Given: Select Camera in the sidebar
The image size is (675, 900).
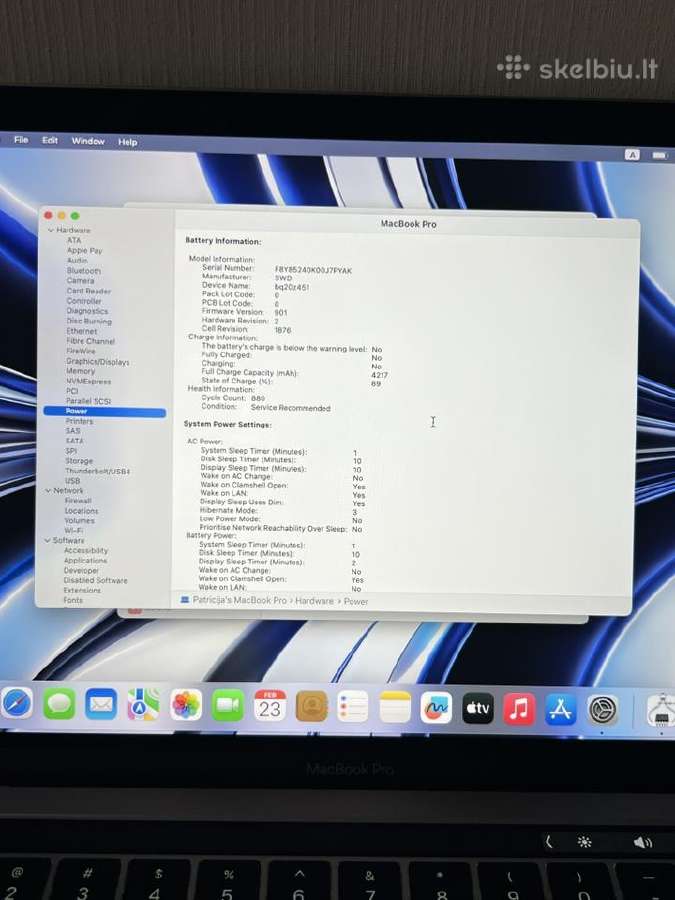Looking at the screenshot, I should point(80,281).
